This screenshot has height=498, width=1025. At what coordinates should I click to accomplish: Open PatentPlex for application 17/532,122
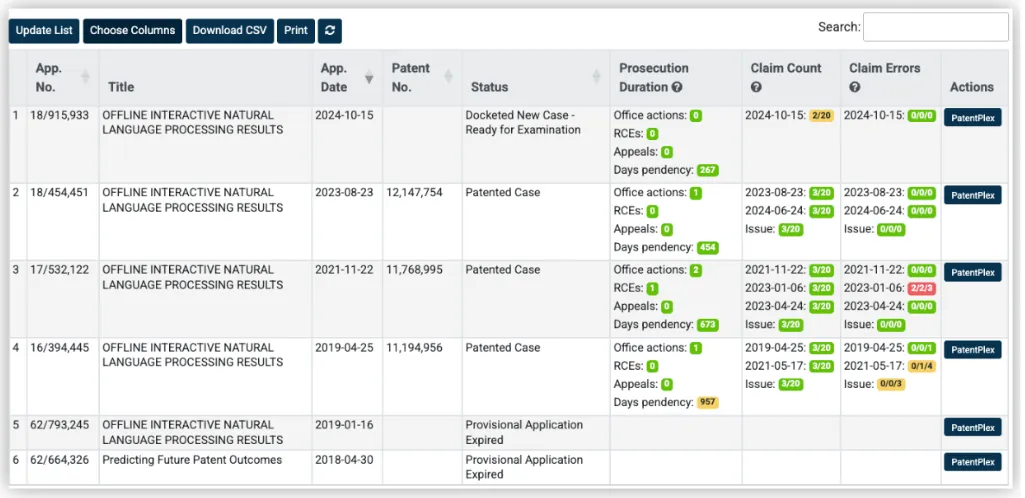972,272
